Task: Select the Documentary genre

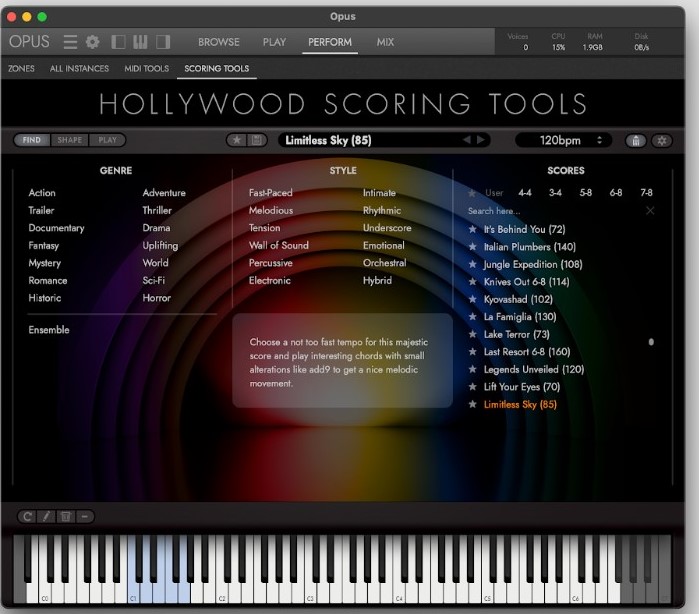Action: click(x=56, y=228)
